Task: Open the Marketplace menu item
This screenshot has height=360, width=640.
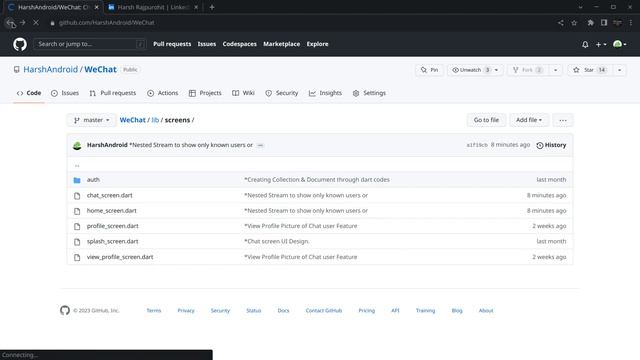Action: (281, 44)
